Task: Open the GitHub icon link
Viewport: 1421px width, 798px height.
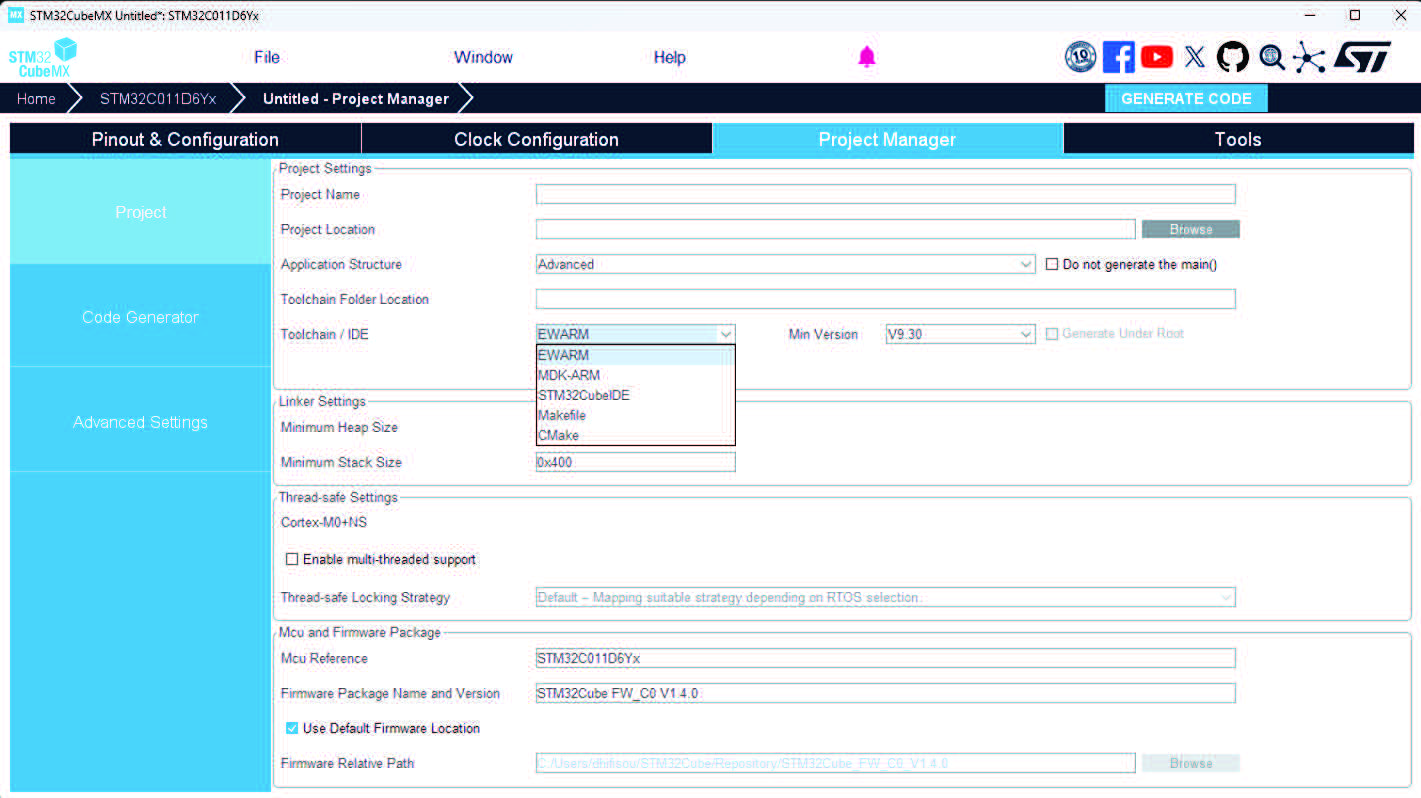Action: 1233,57
